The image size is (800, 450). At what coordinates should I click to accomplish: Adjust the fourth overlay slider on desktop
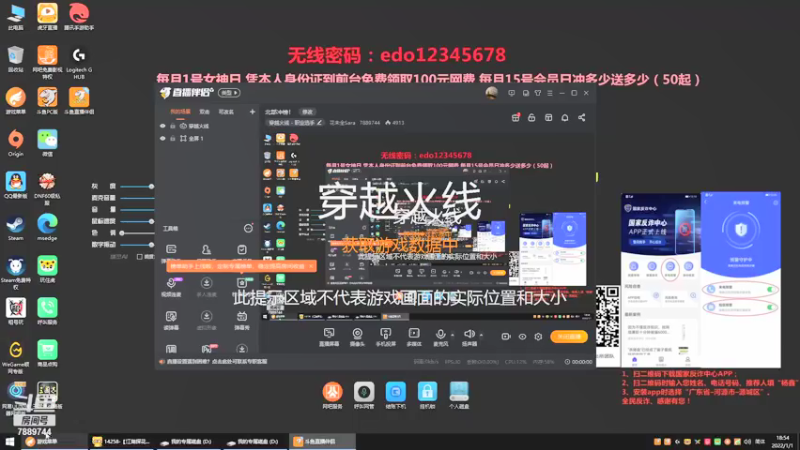pos(152,221)
